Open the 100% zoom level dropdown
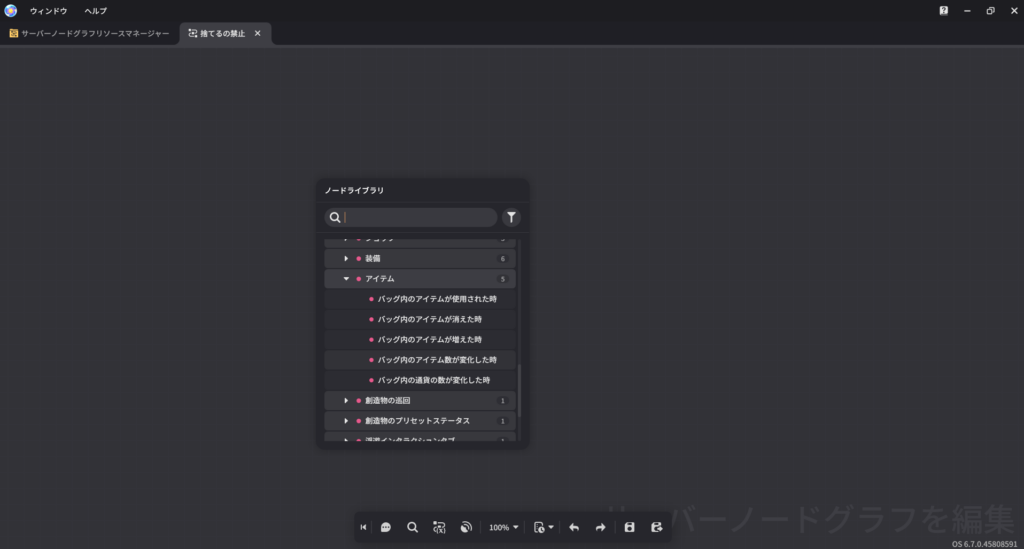 click(504, 527)
